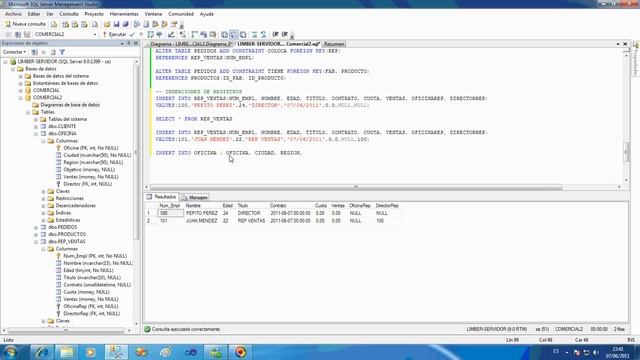Click the Save All icon
Viewport: 640px width, 360px height.
126,24
